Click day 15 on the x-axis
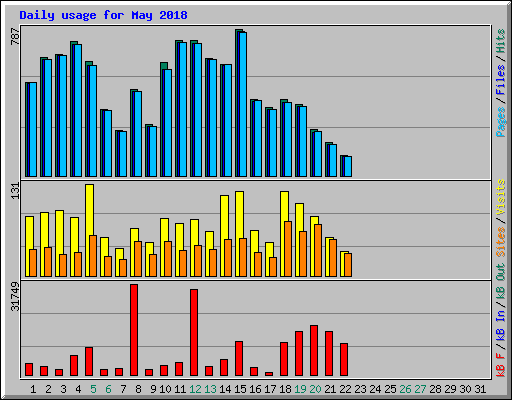 (240, 389)
